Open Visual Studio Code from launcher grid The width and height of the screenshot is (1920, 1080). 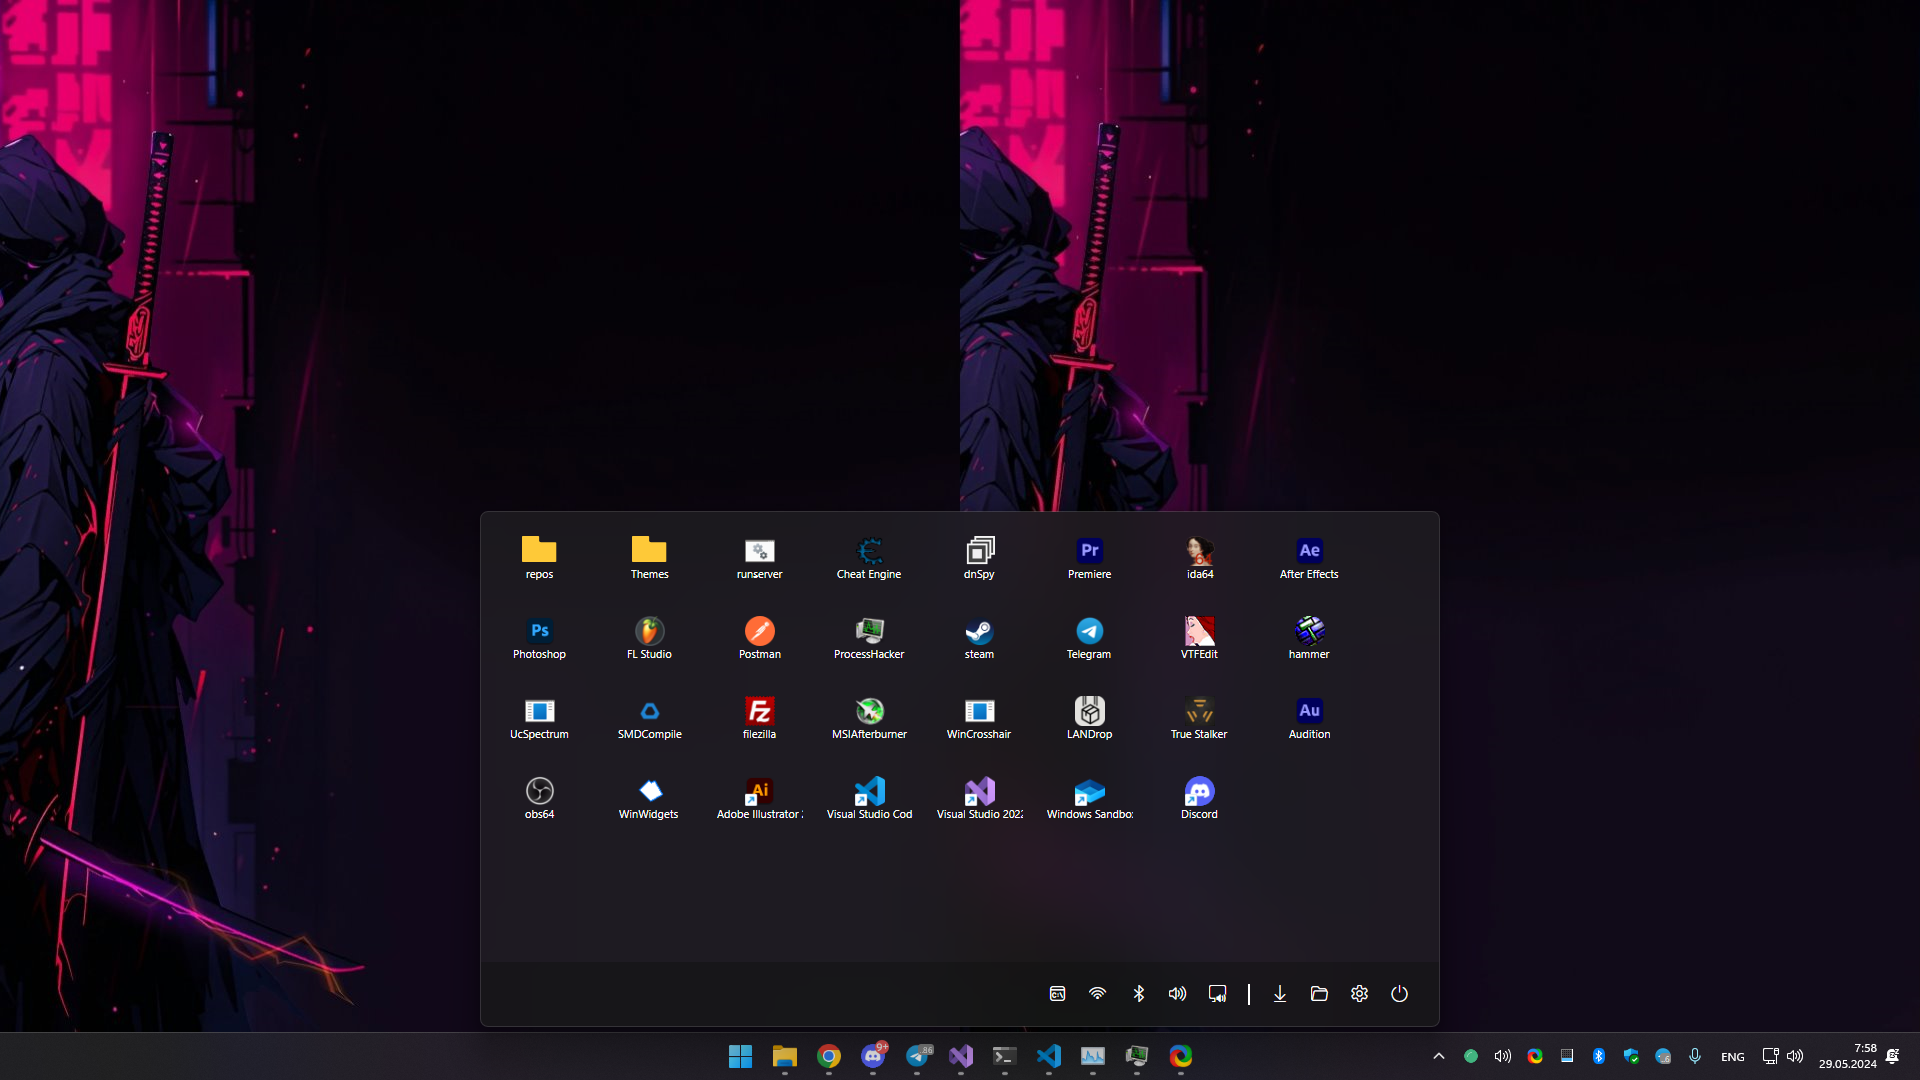(x=869, y=798)
